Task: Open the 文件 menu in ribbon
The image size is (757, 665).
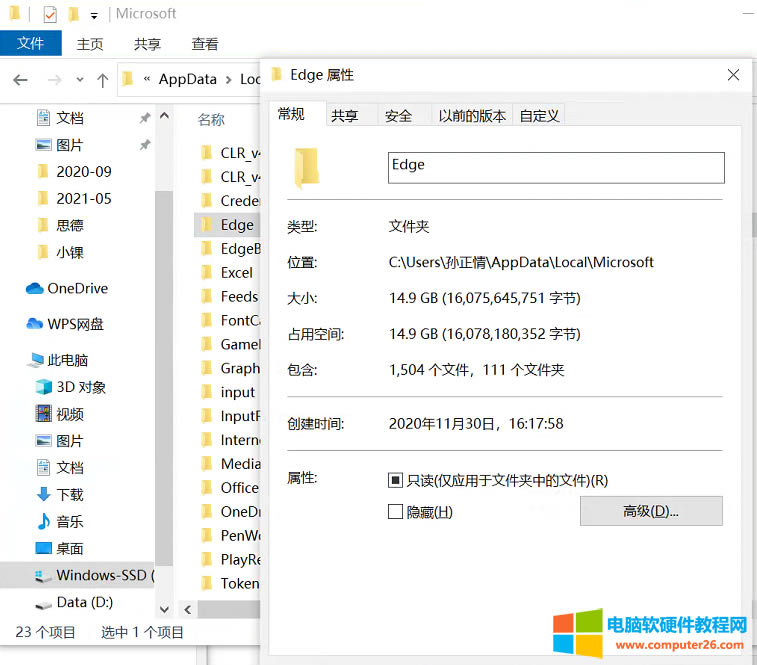Action: coord(31,44)
